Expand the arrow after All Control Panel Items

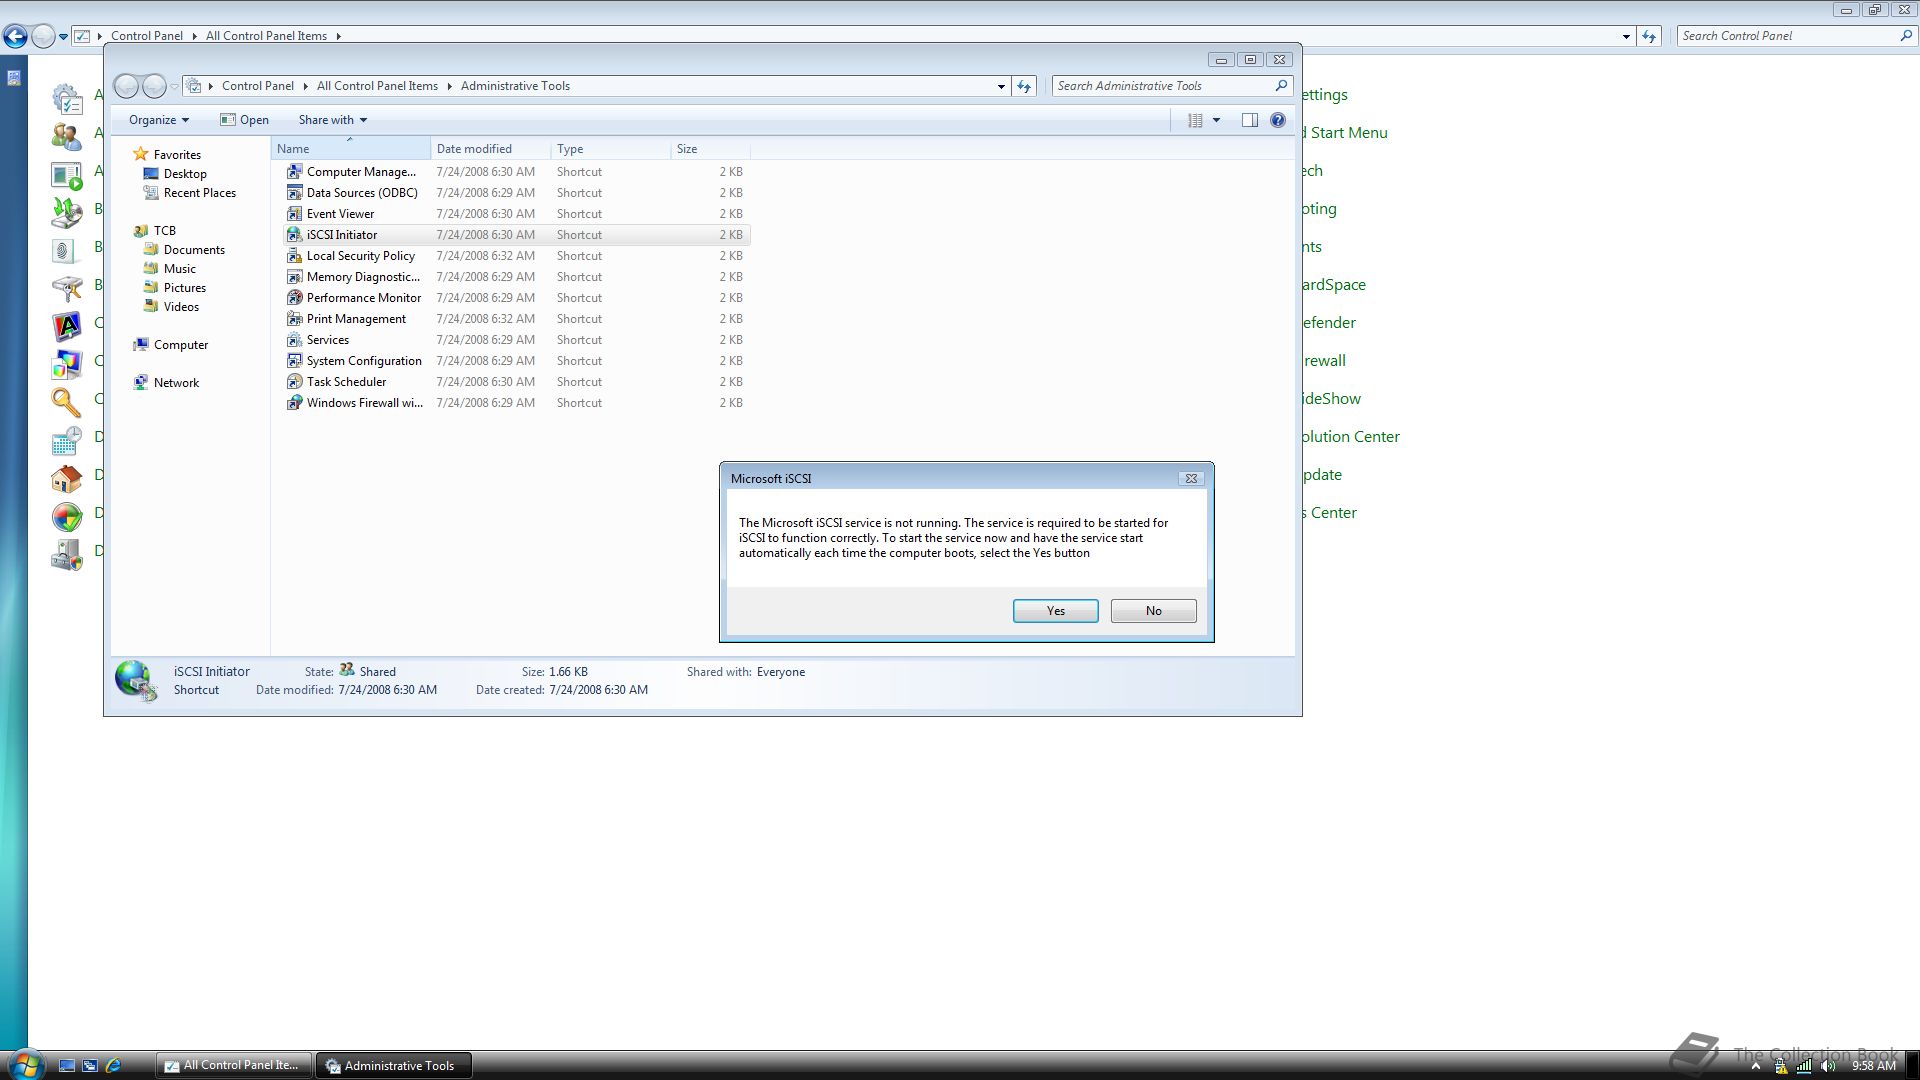tap(338, 36)
